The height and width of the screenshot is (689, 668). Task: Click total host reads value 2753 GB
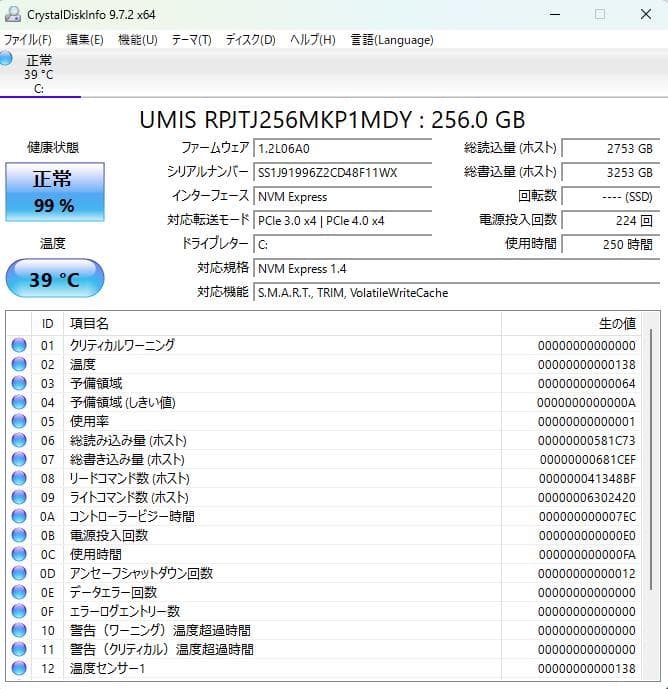[x=611, y=149]
